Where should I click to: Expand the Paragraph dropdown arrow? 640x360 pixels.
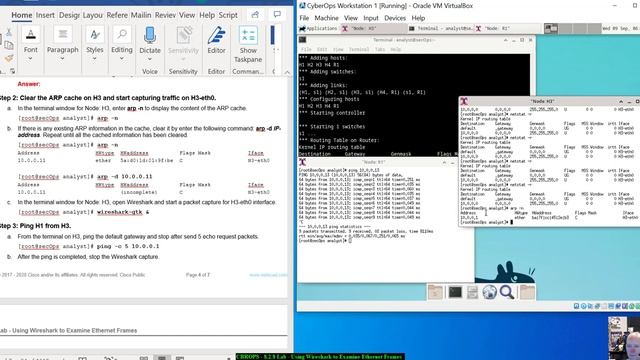[62, 59]
